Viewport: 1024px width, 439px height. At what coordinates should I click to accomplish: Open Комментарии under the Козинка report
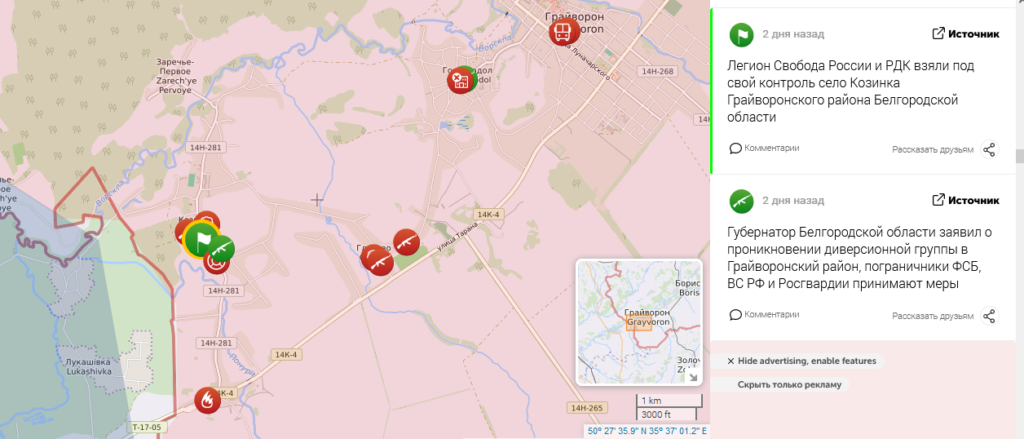764,148
